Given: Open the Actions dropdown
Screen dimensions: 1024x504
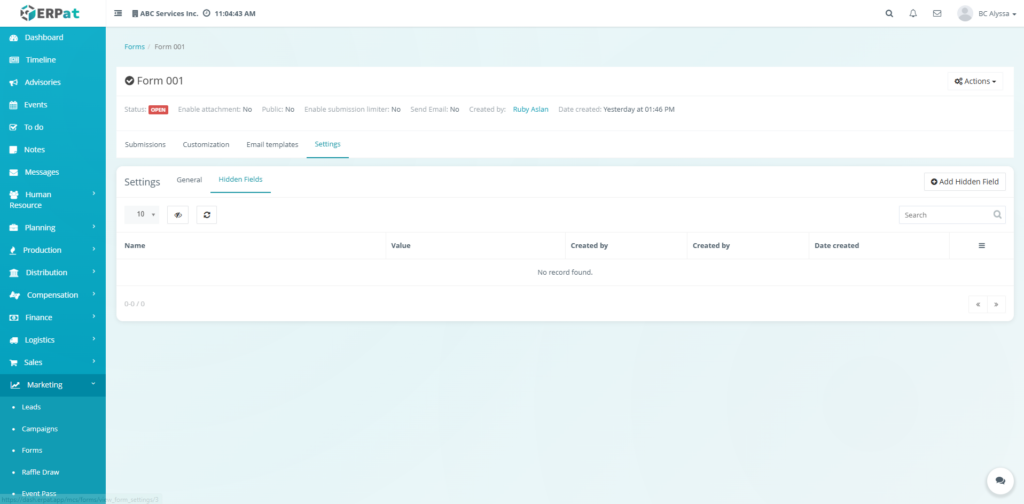Looking at the screenshot, I should [975, 81].
